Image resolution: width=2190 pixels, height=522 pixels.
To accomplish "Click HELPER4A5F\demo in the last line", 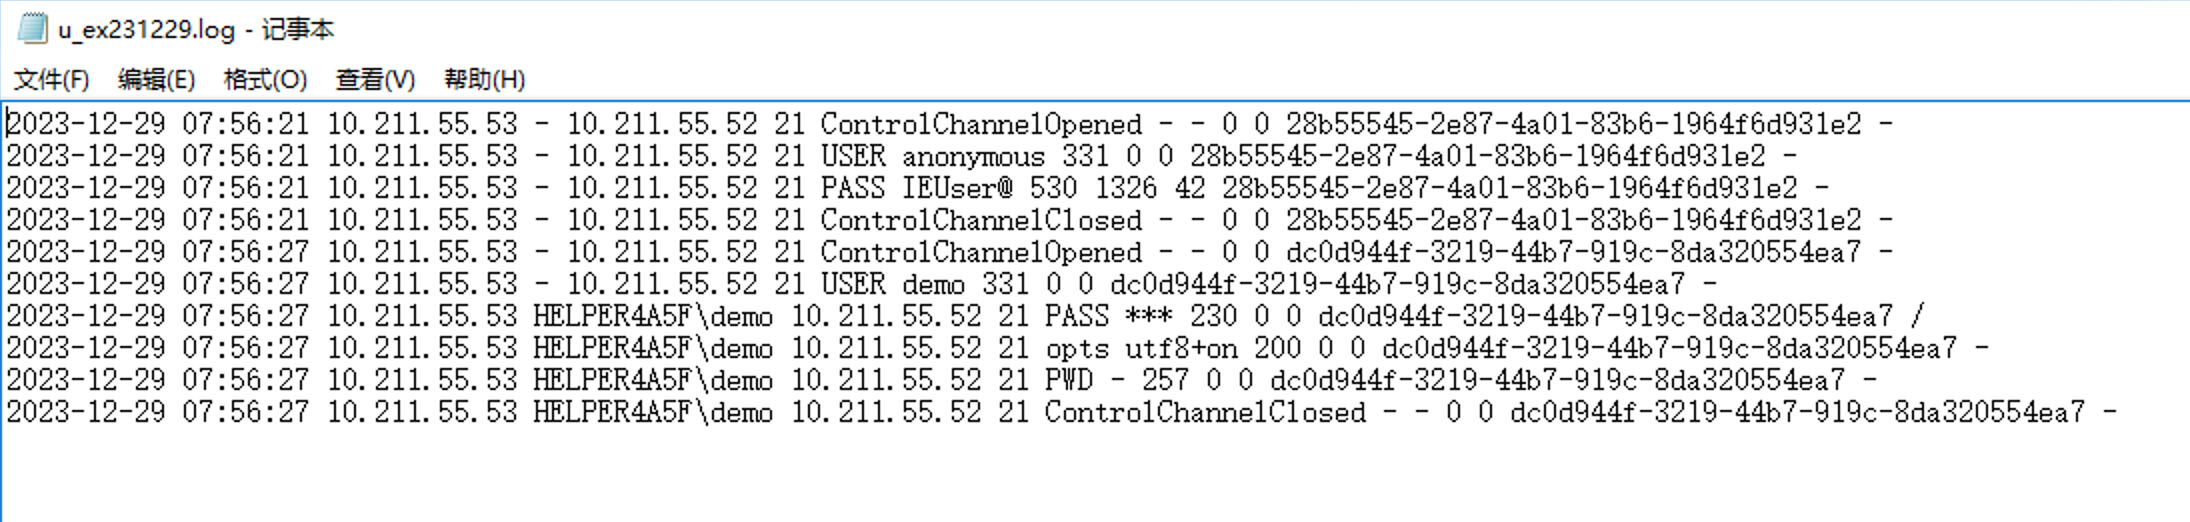I will (x=652, y=412).
